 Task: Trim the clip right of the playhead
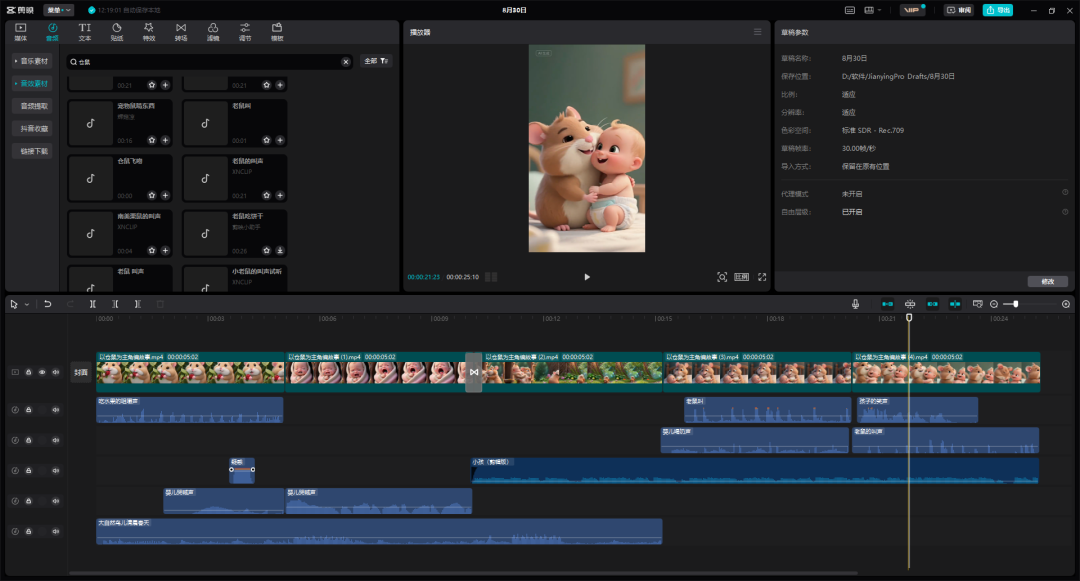(x=138, y=304)
